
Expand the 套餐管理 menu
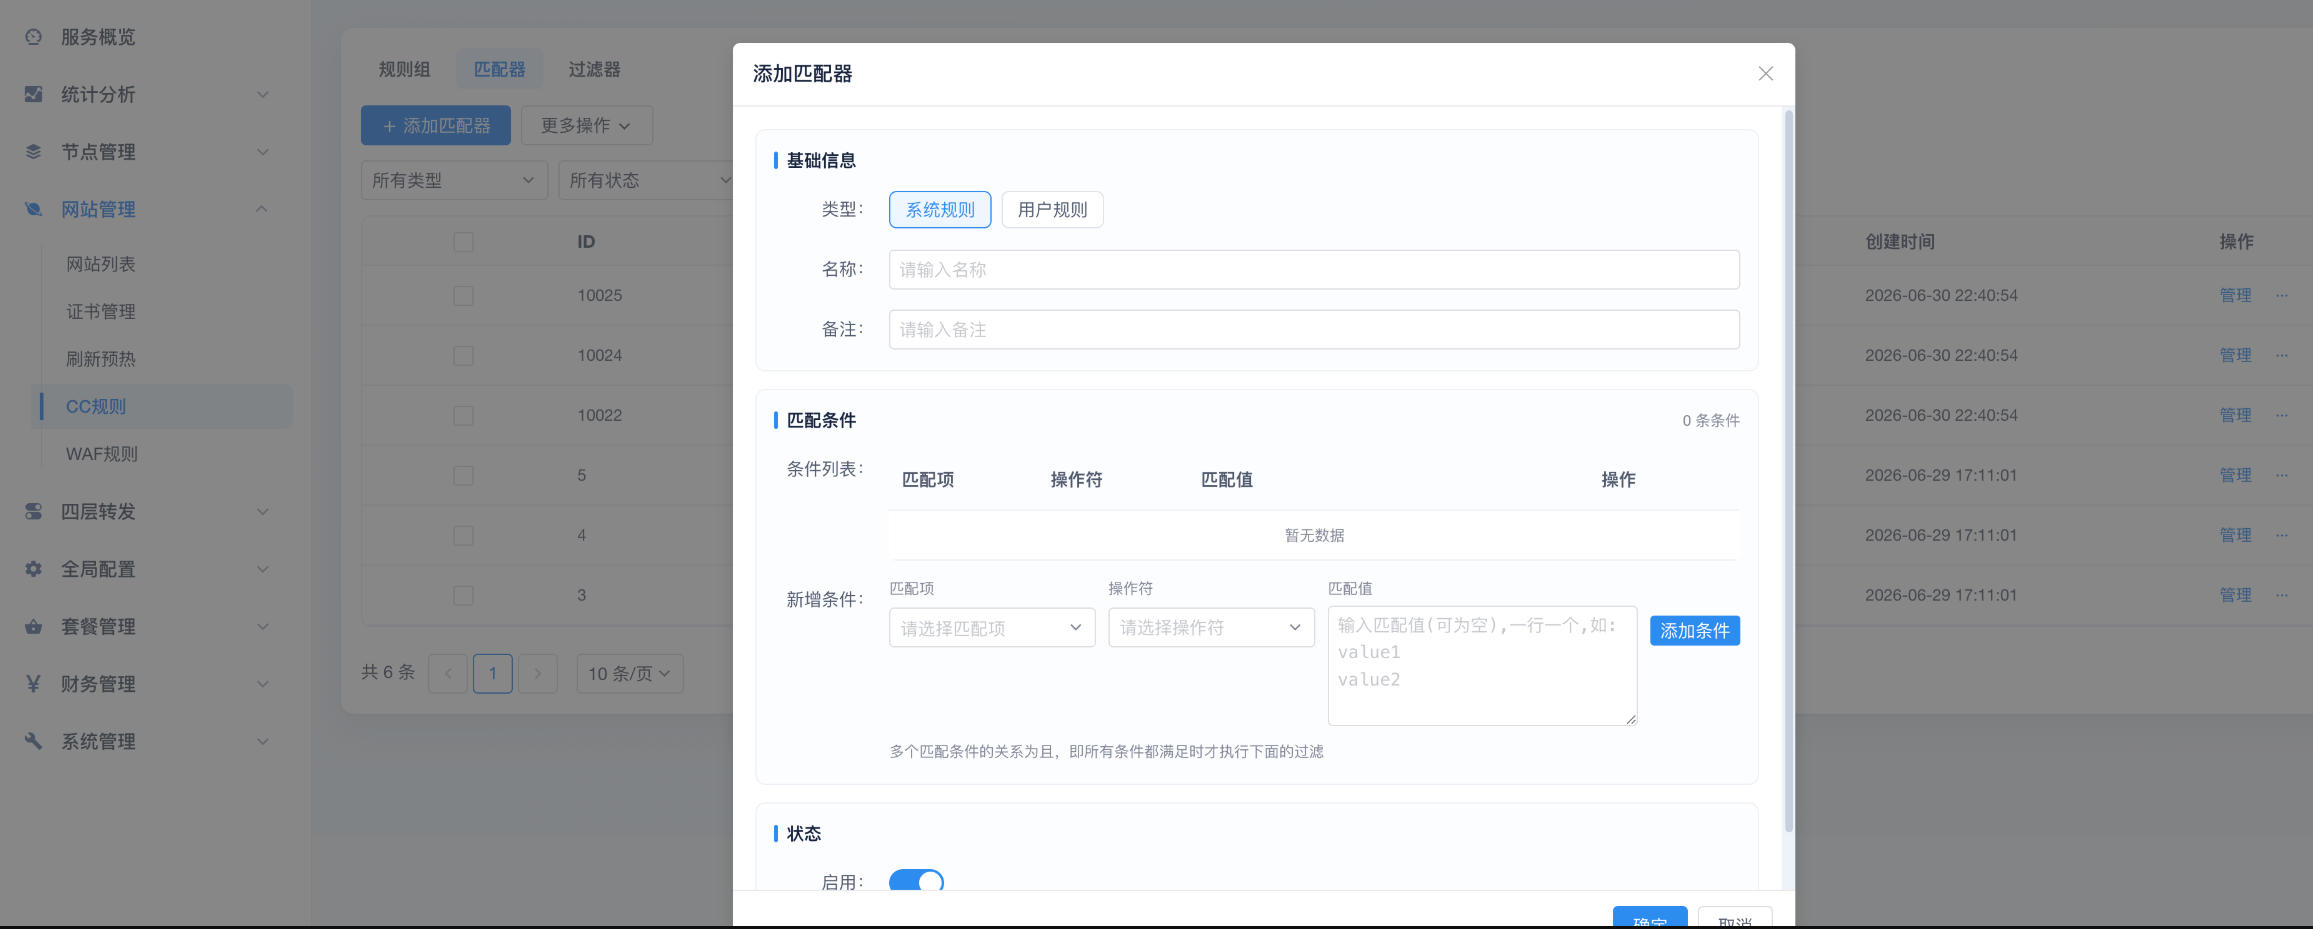(262, 627)
